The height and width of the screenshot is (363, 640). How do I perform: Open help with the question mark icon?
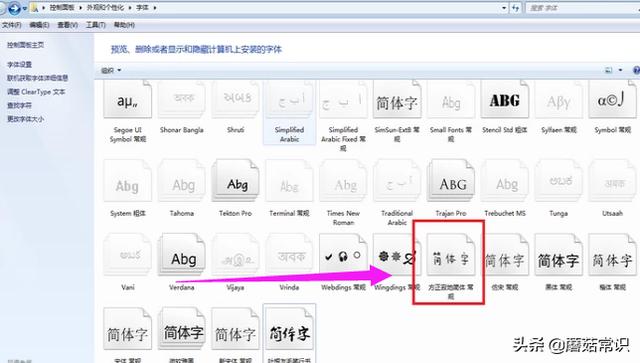[636, 70]
